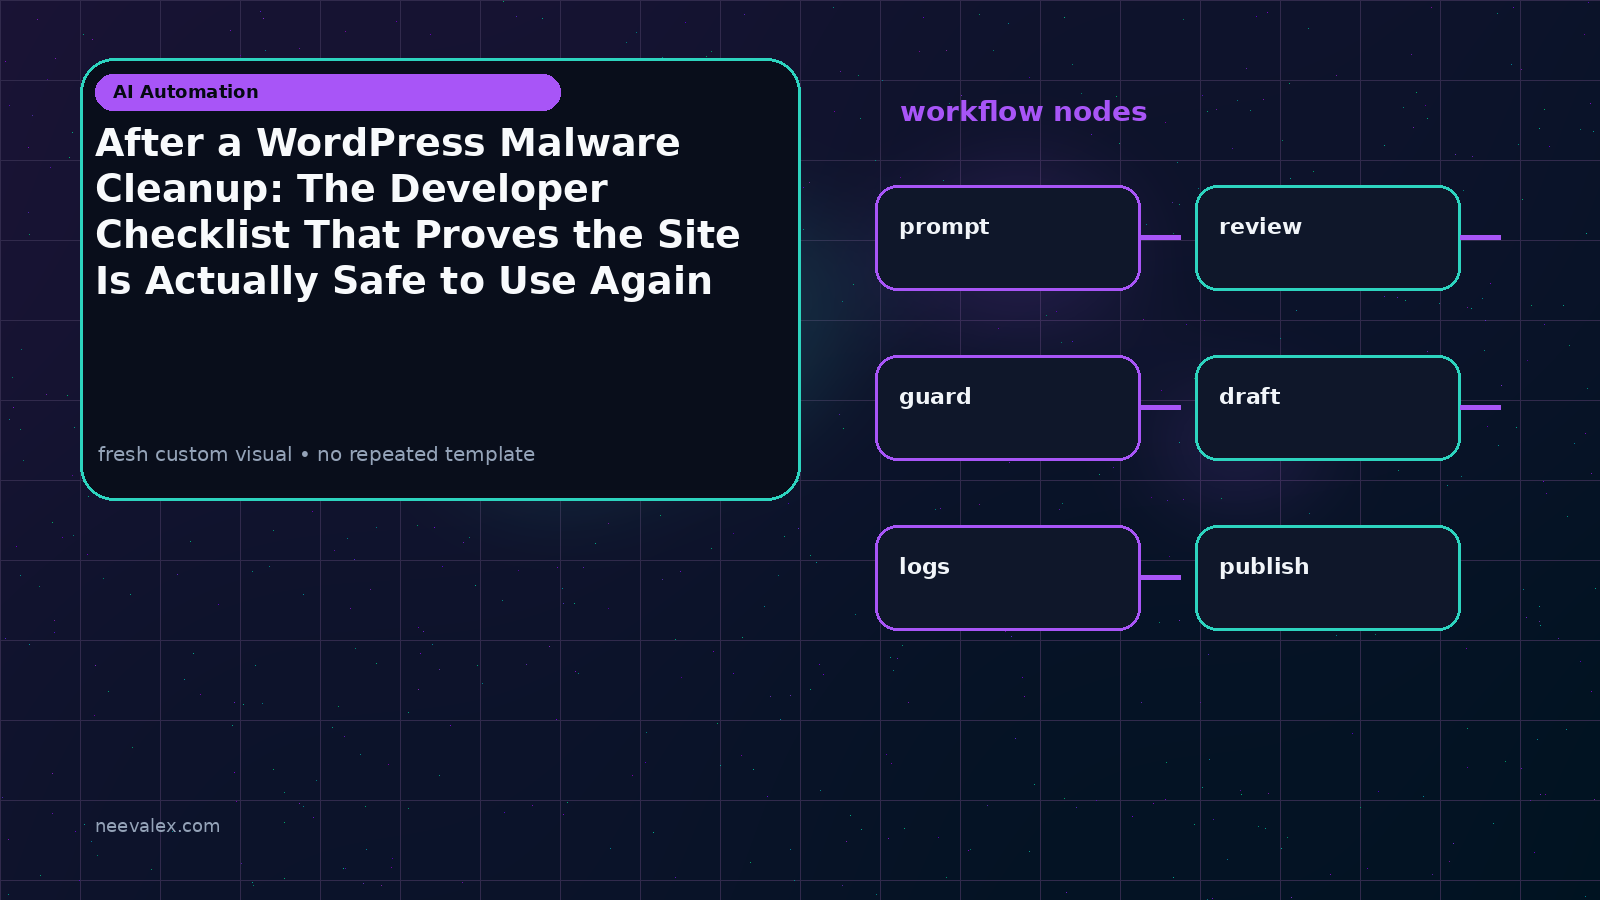Viewport: 1600px width, 900px height.
Task: Click the publish workflow node
Action: coord(1328,578)
